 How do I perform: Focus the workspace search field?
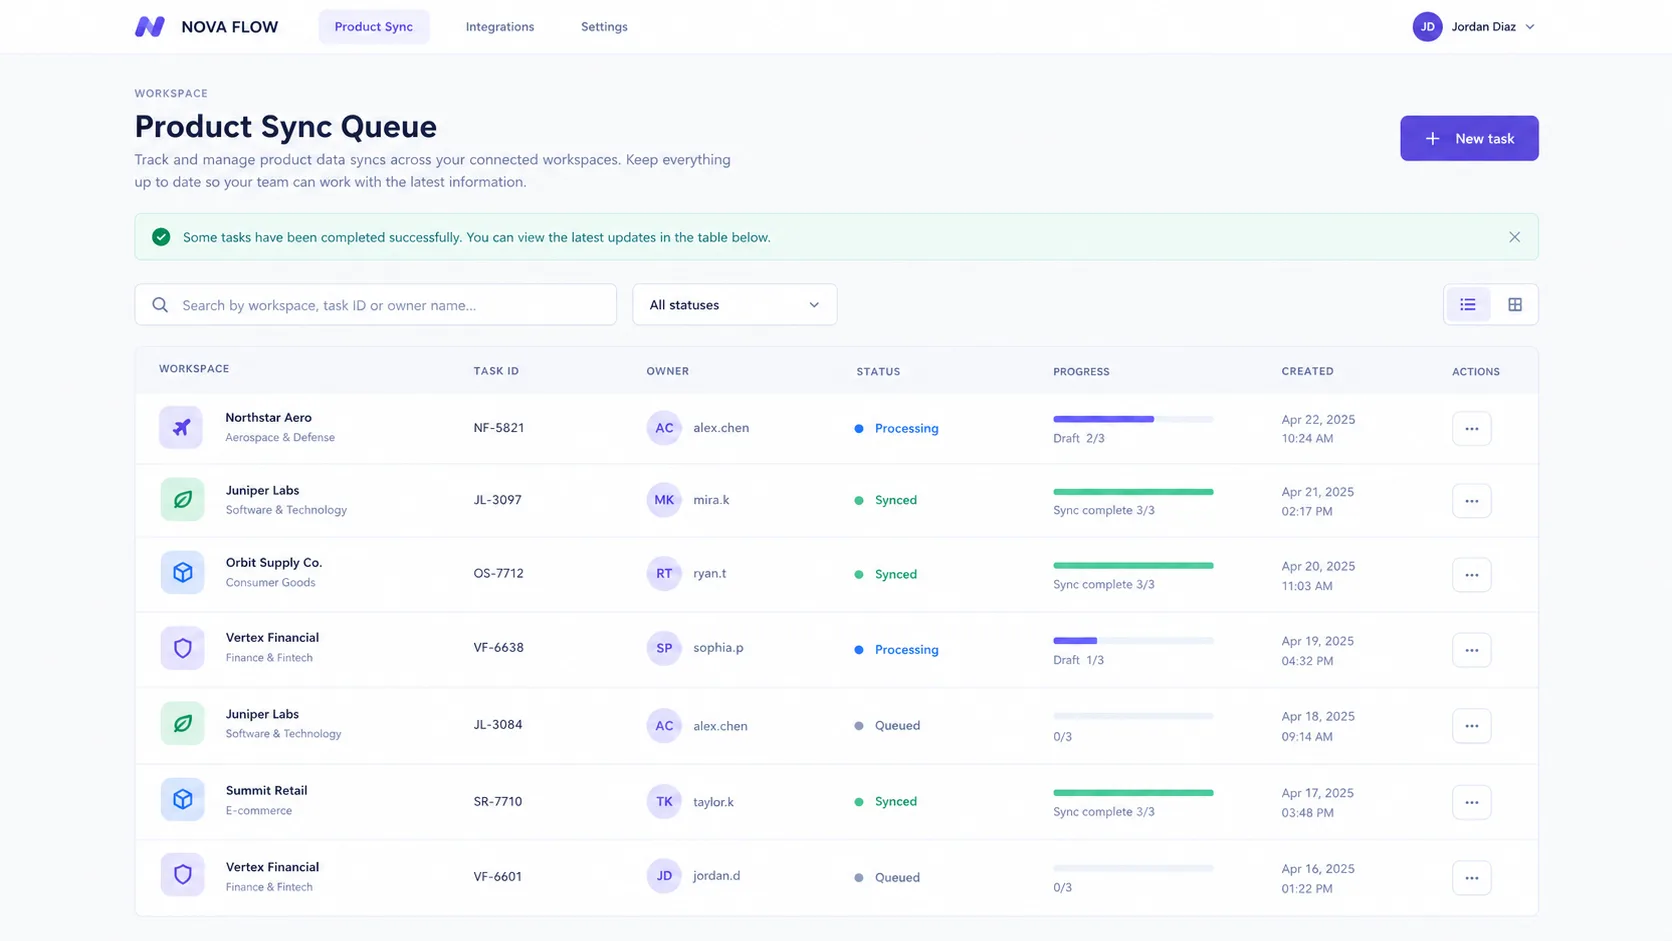[375, 305]
